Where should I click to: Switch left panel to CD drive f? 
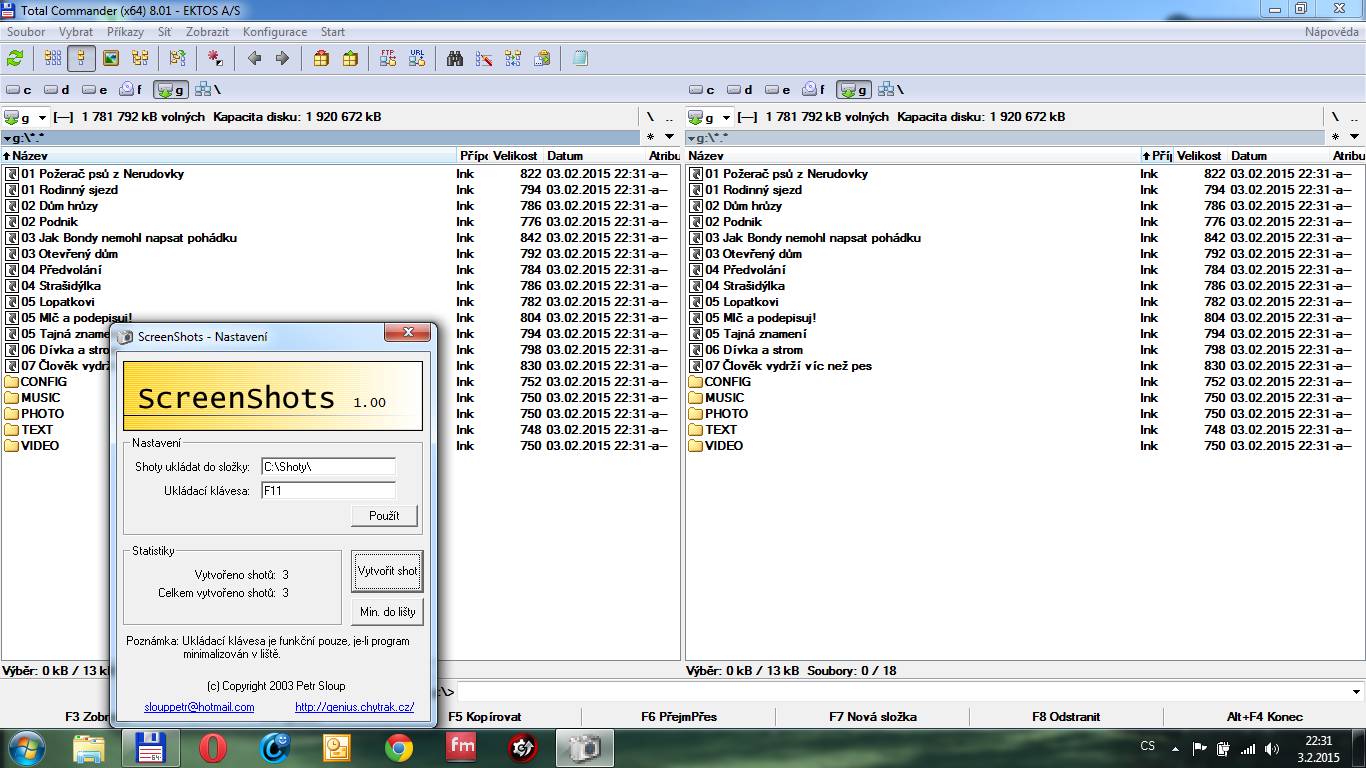(x=131, y=90)
